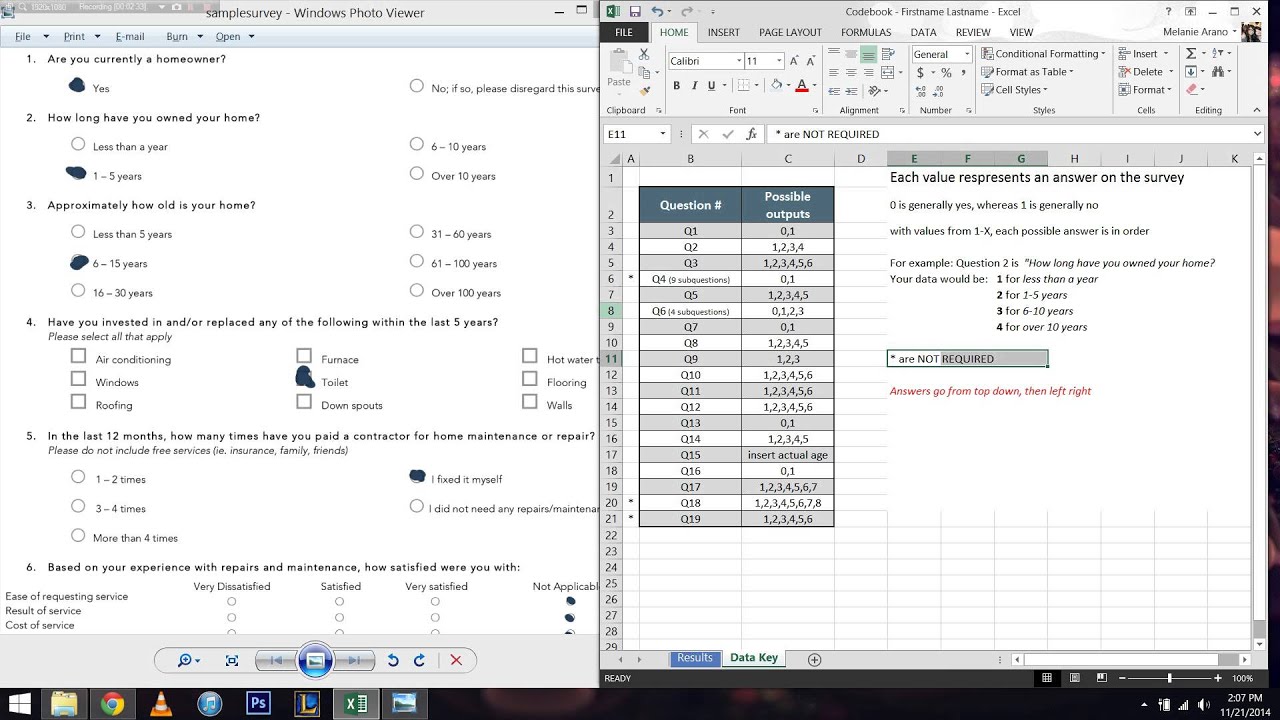The height and width of the screenshot is (720, 1280).
Task: Click the FILE button in Excel
Action: [x=624, y=32]
